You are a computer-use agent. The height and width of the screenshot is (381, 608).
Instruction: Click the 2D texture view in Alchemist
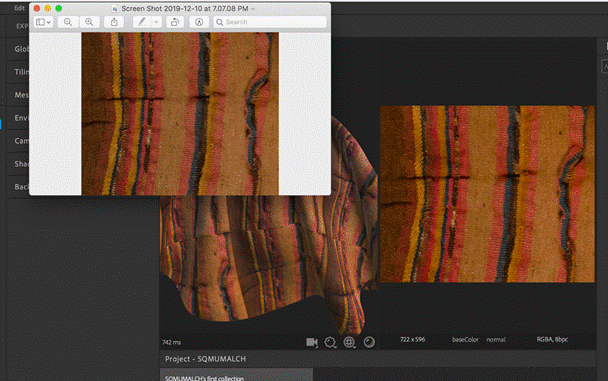(x=487, y=194)
